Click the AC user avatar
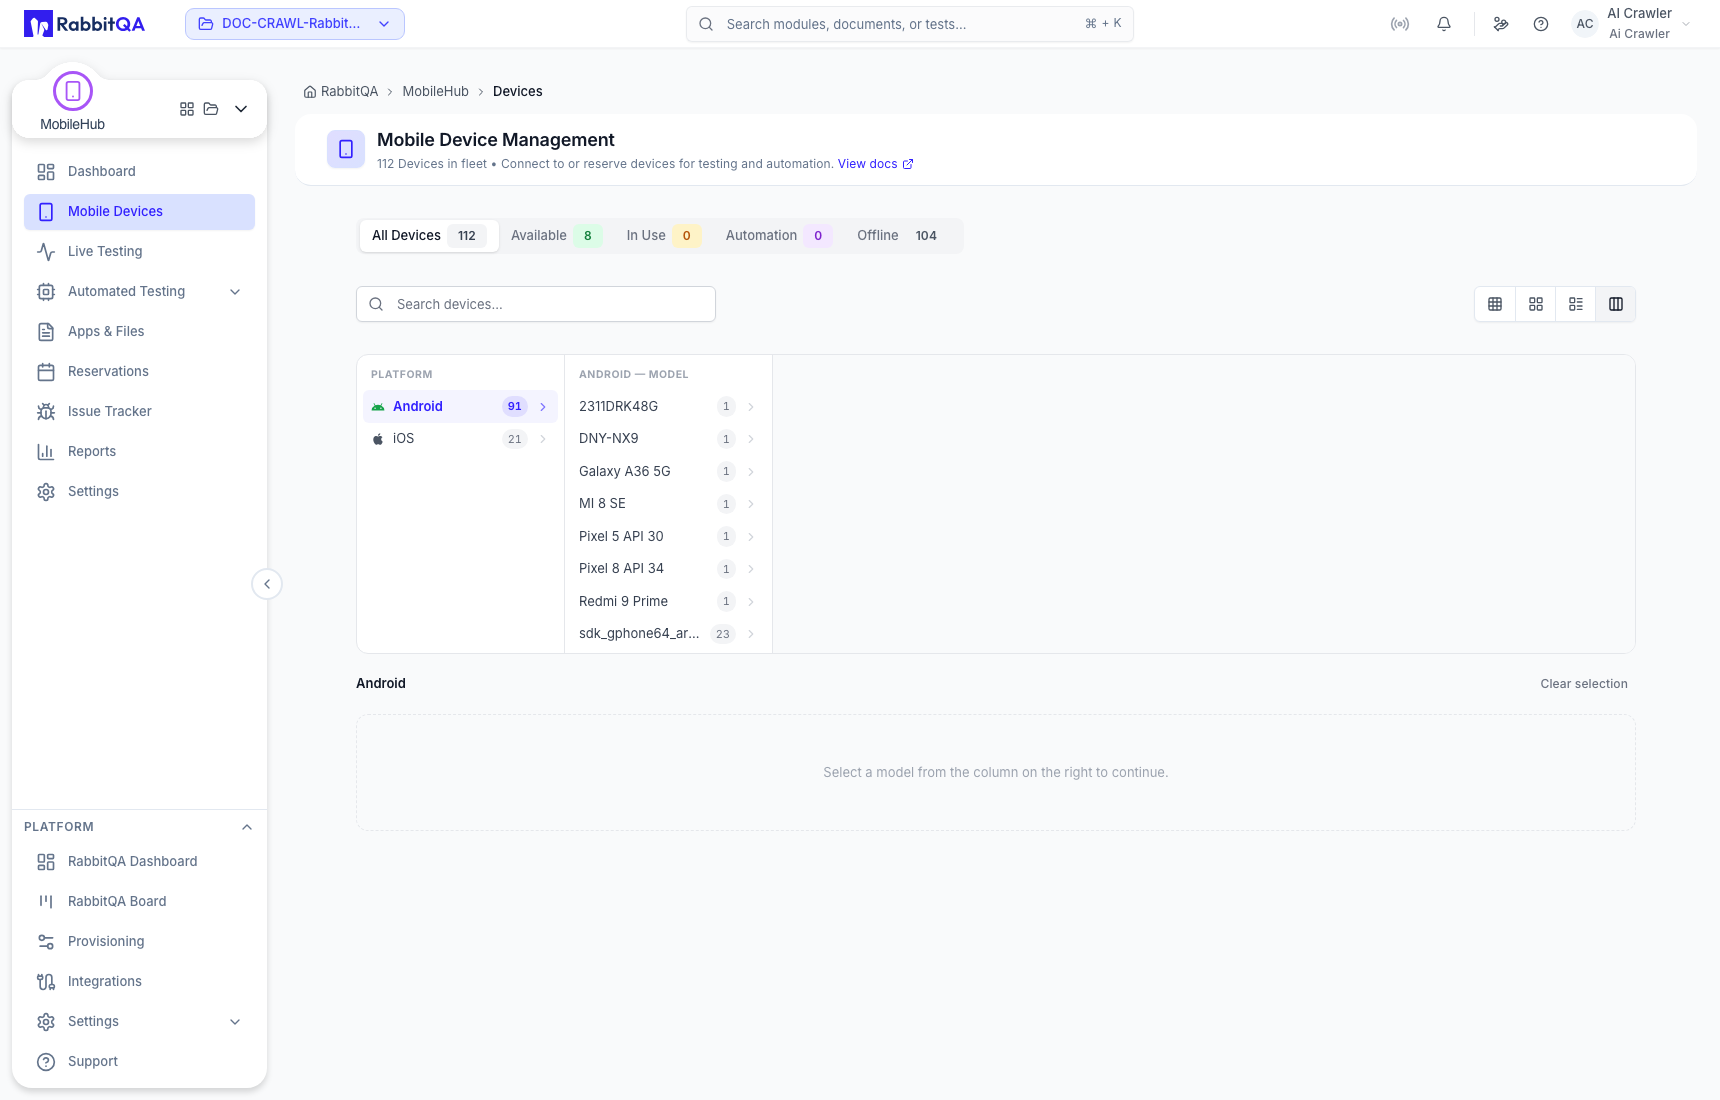Screen dimensions: 1720x1100 [1585, 24]
